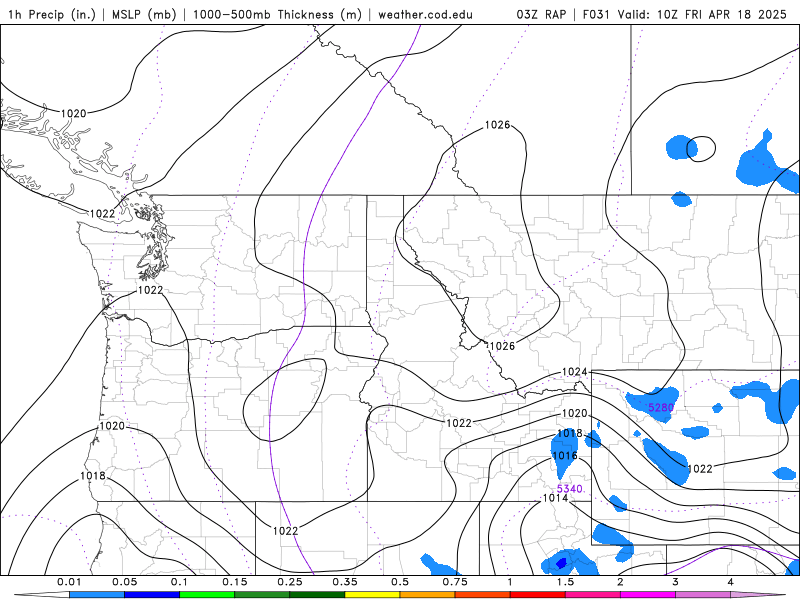
Task: Click the bright green 0.1 legend swatch
Action: pos(207,595)
